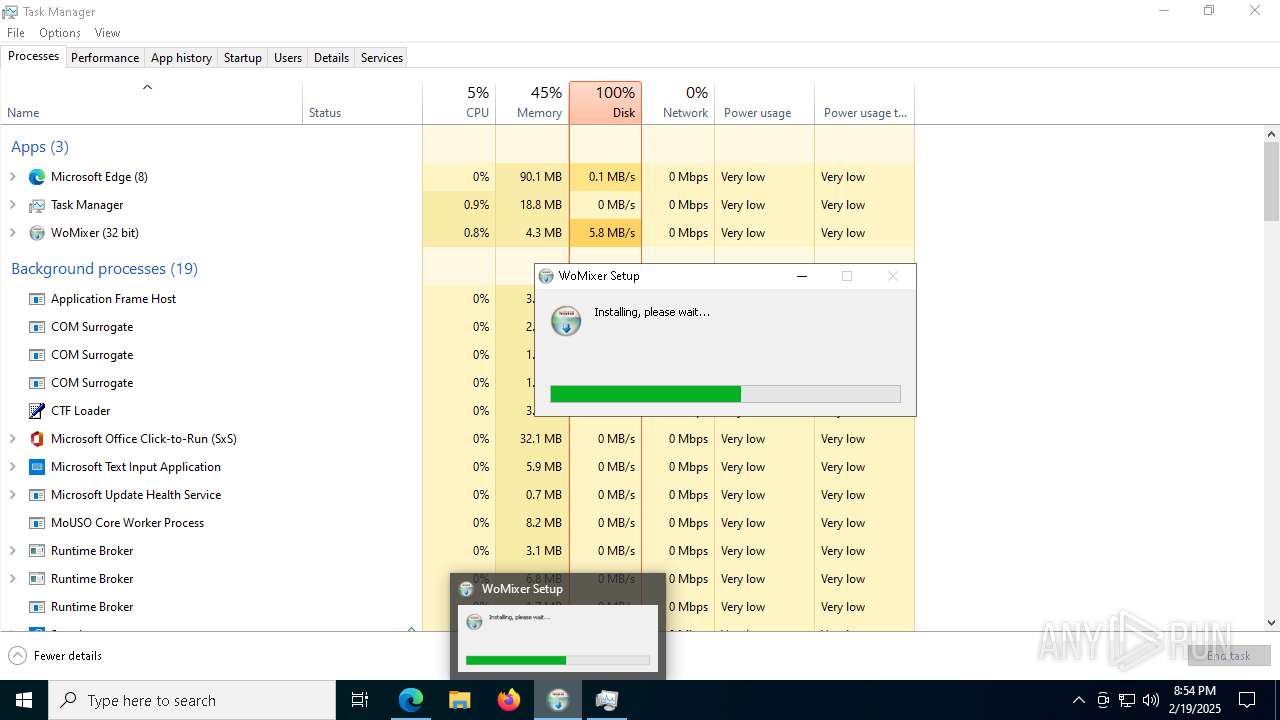The height and width of the screenshot is (720, 1280).
Task: Select the MoUSO Core Worker Process row
Action: click(457, 523)
